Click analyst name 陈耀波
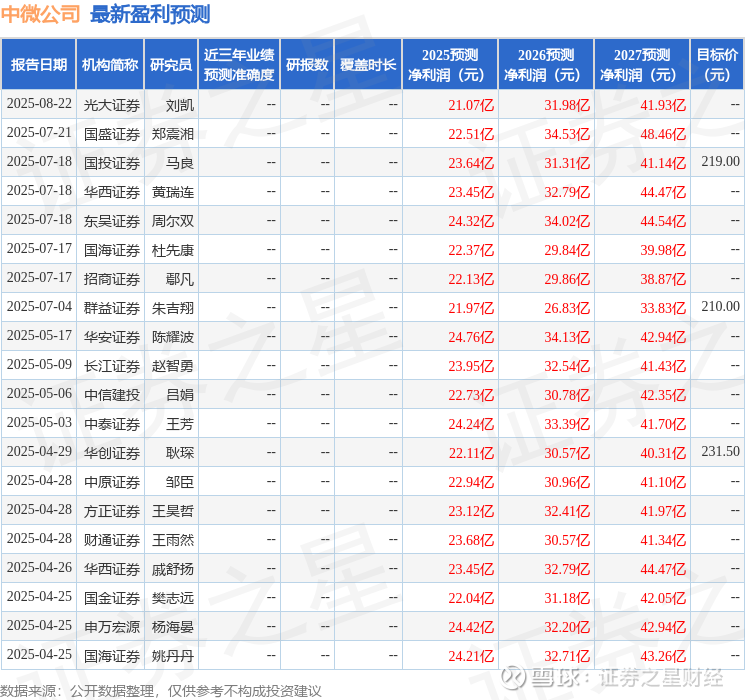745x700 pixels. tap(173, 337)
